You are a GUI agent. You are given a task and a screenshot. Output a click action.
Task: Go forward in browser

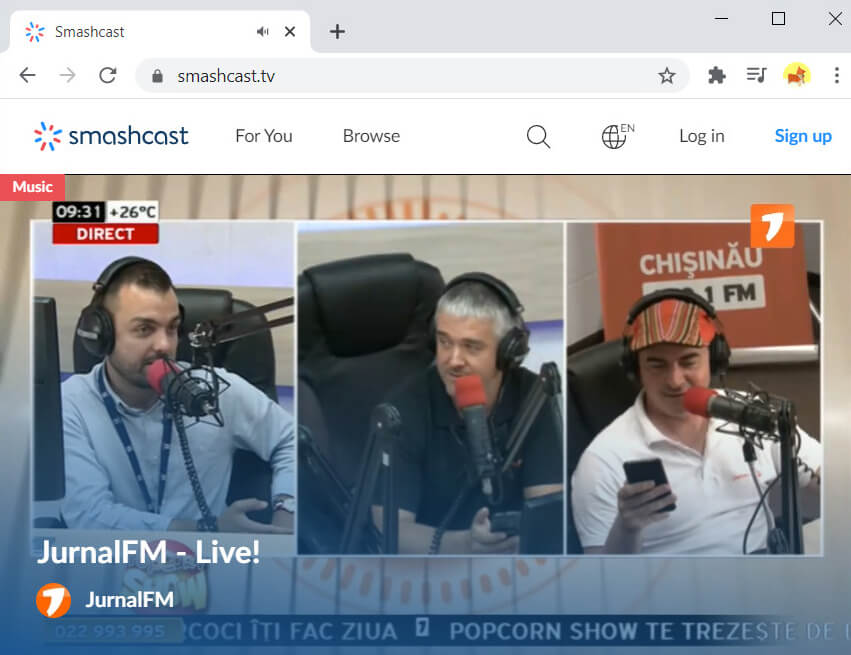tap(67, 75)
